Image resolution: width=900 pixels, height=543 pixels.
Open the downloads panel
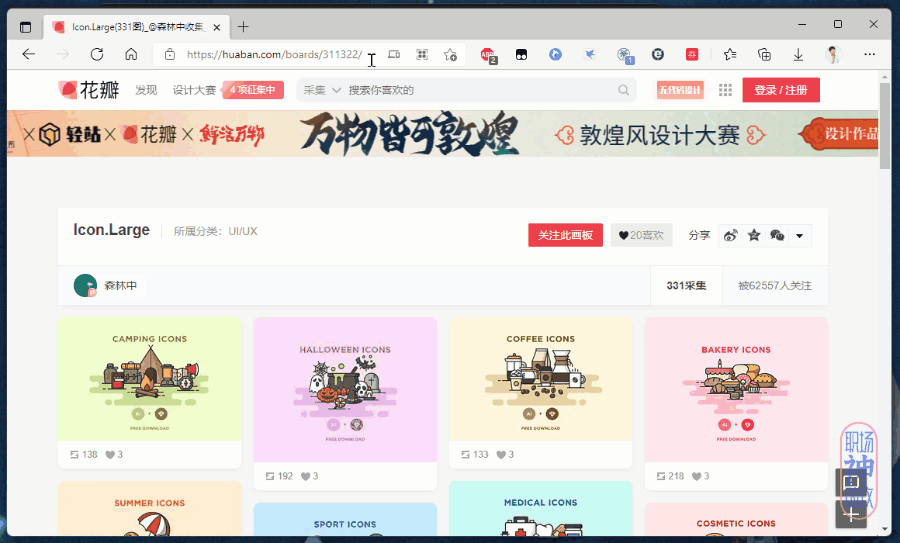tap(798, 55)
